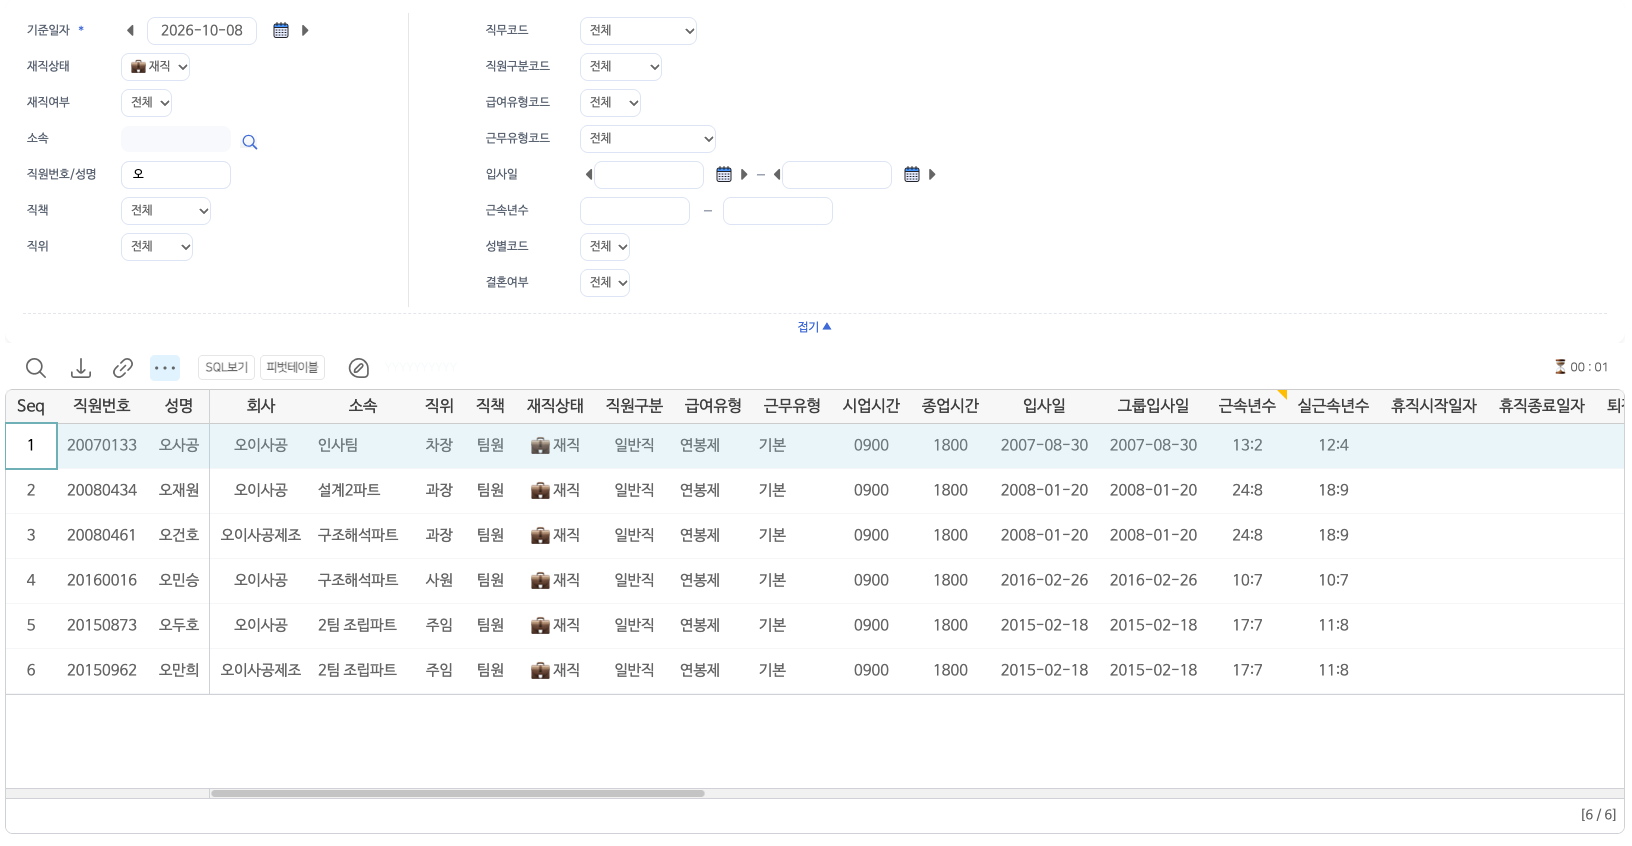
Task: Open calendar picker for 기준일자
Action: pos(281,31)
